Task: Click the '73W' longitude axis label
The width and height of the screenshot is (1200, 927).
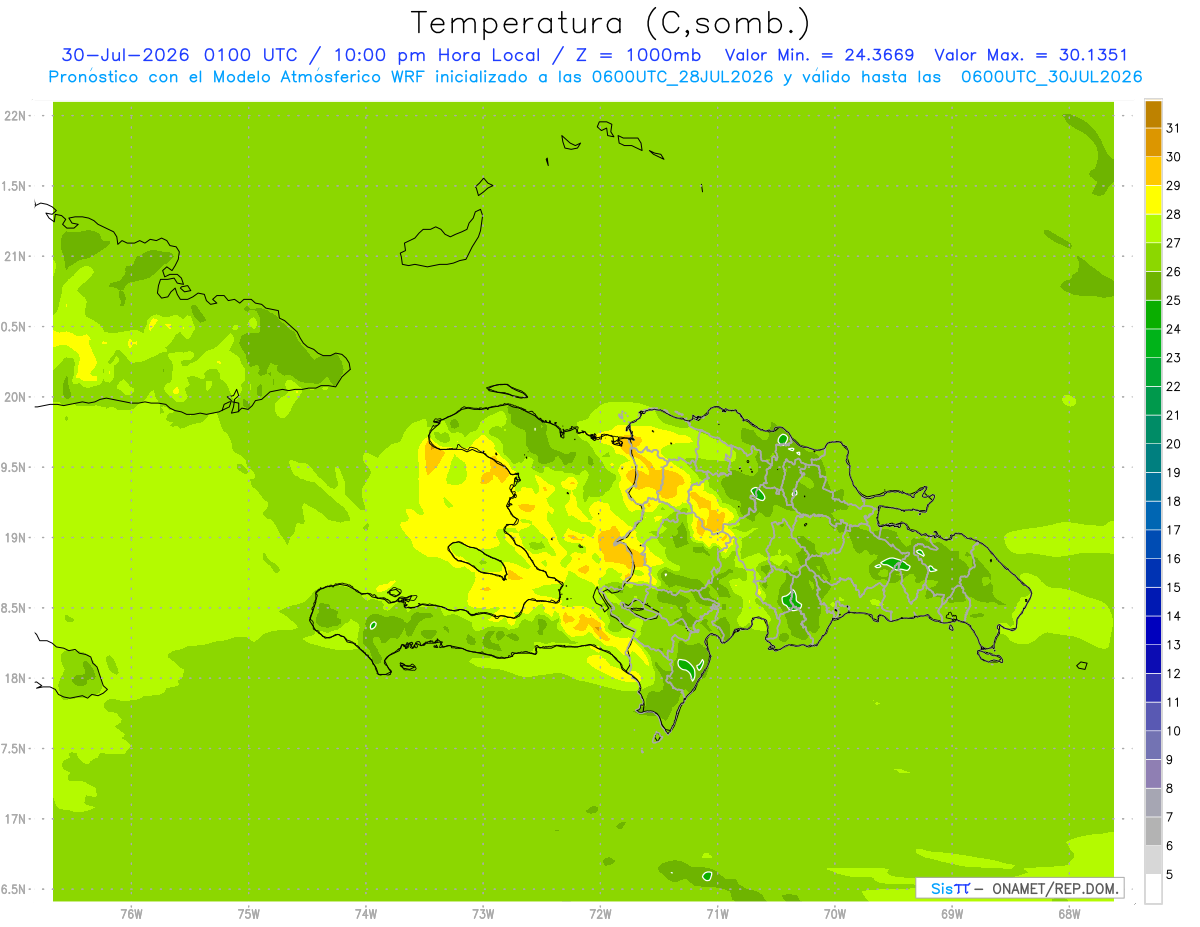Action: pyautogui.click(x=483, y=914)
